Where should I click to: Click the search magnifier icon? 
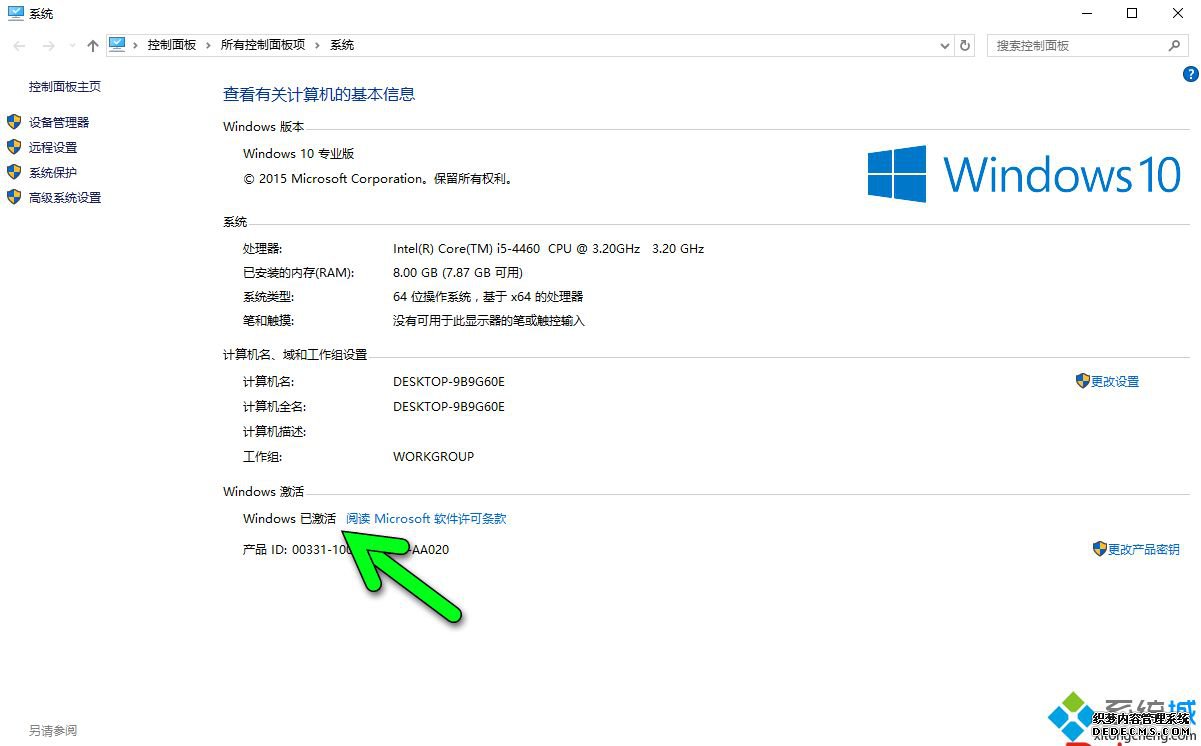pos(1175,45)
